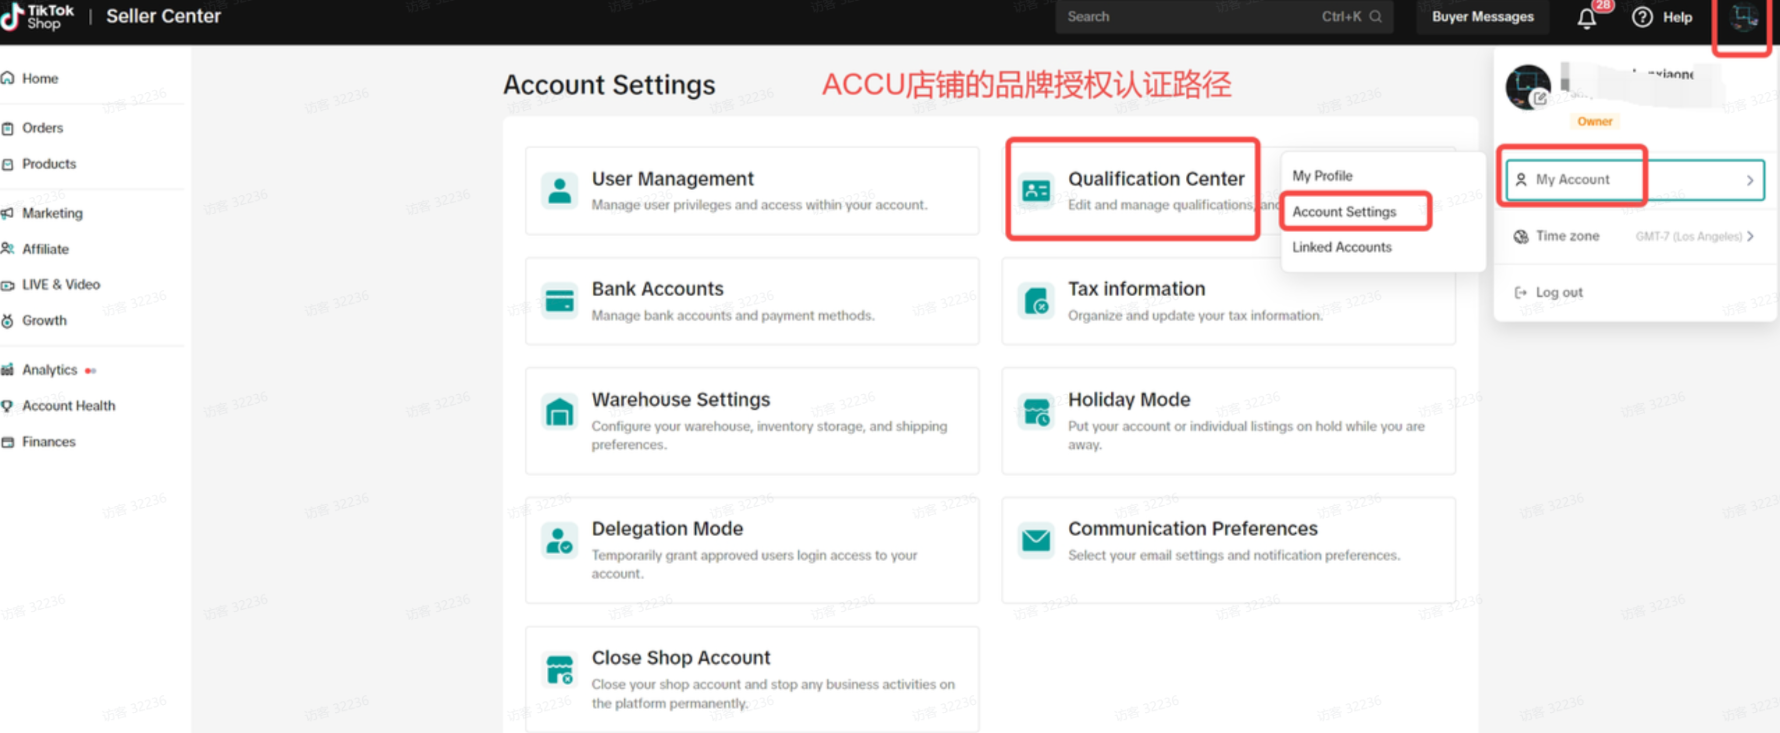Click the Close Shop Account icon

[559, 669]
